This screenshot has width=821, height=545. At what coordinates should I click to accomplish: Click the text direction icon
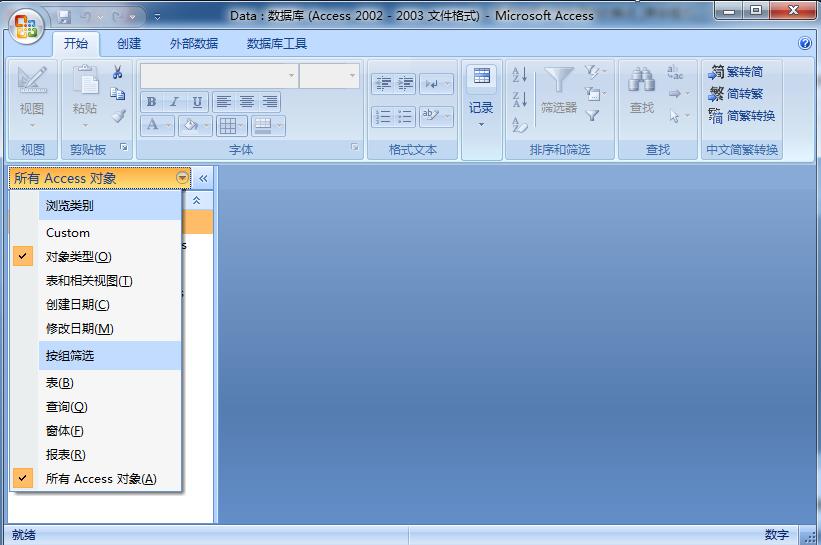436,83
